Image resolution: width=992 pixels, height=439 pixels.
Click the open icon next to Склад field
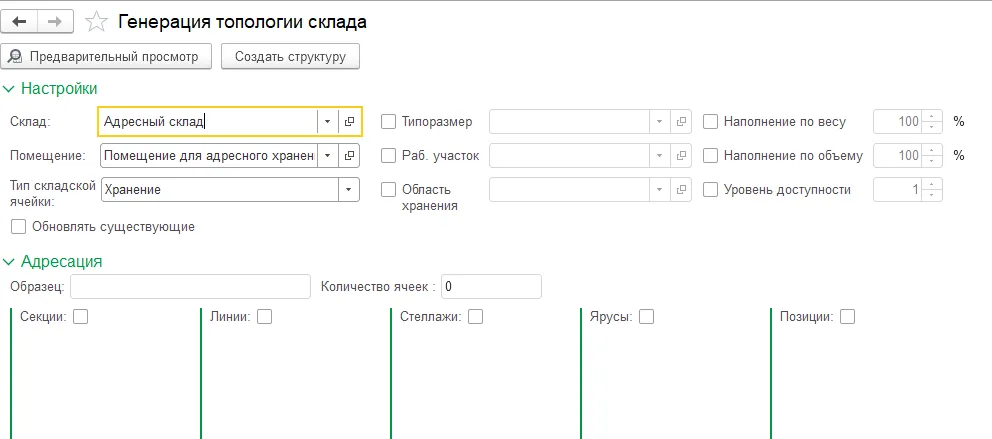click(349, 121)
